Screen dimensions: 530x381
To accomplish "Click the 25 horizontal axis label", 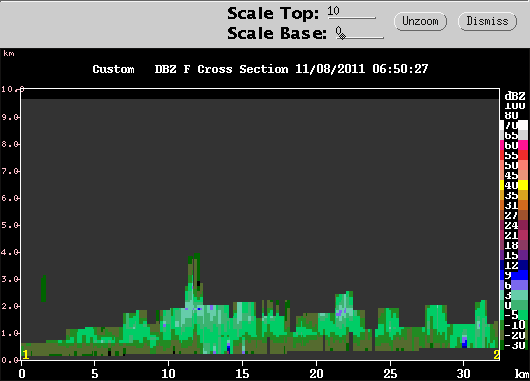I will click(390, 374).
